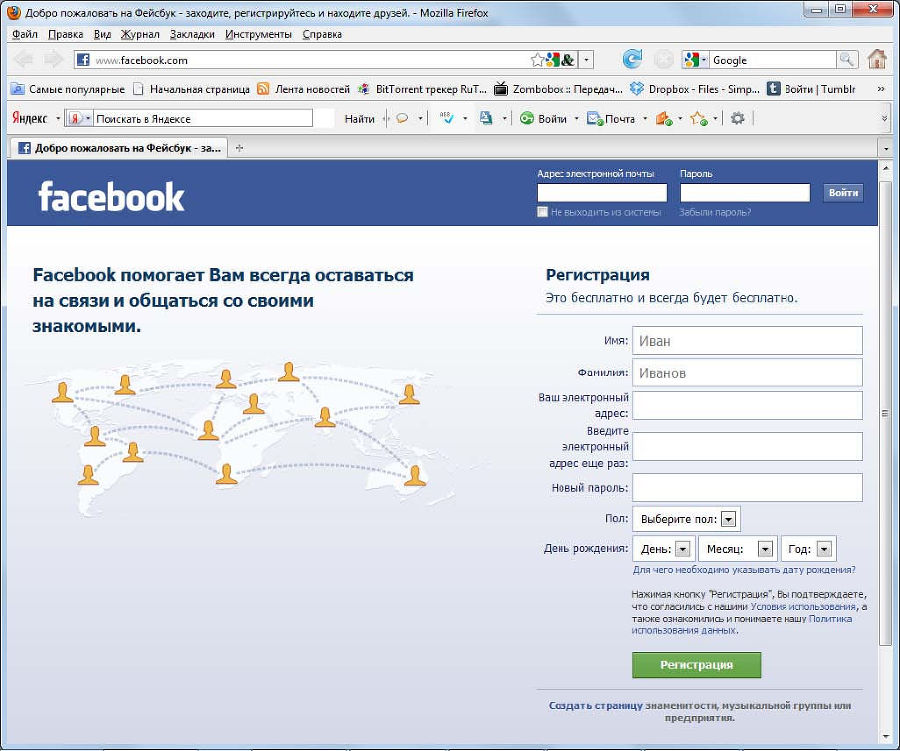This screenshot has height=751, width=900.
Task: Open the Закладки menu
Action: [192, 34]
